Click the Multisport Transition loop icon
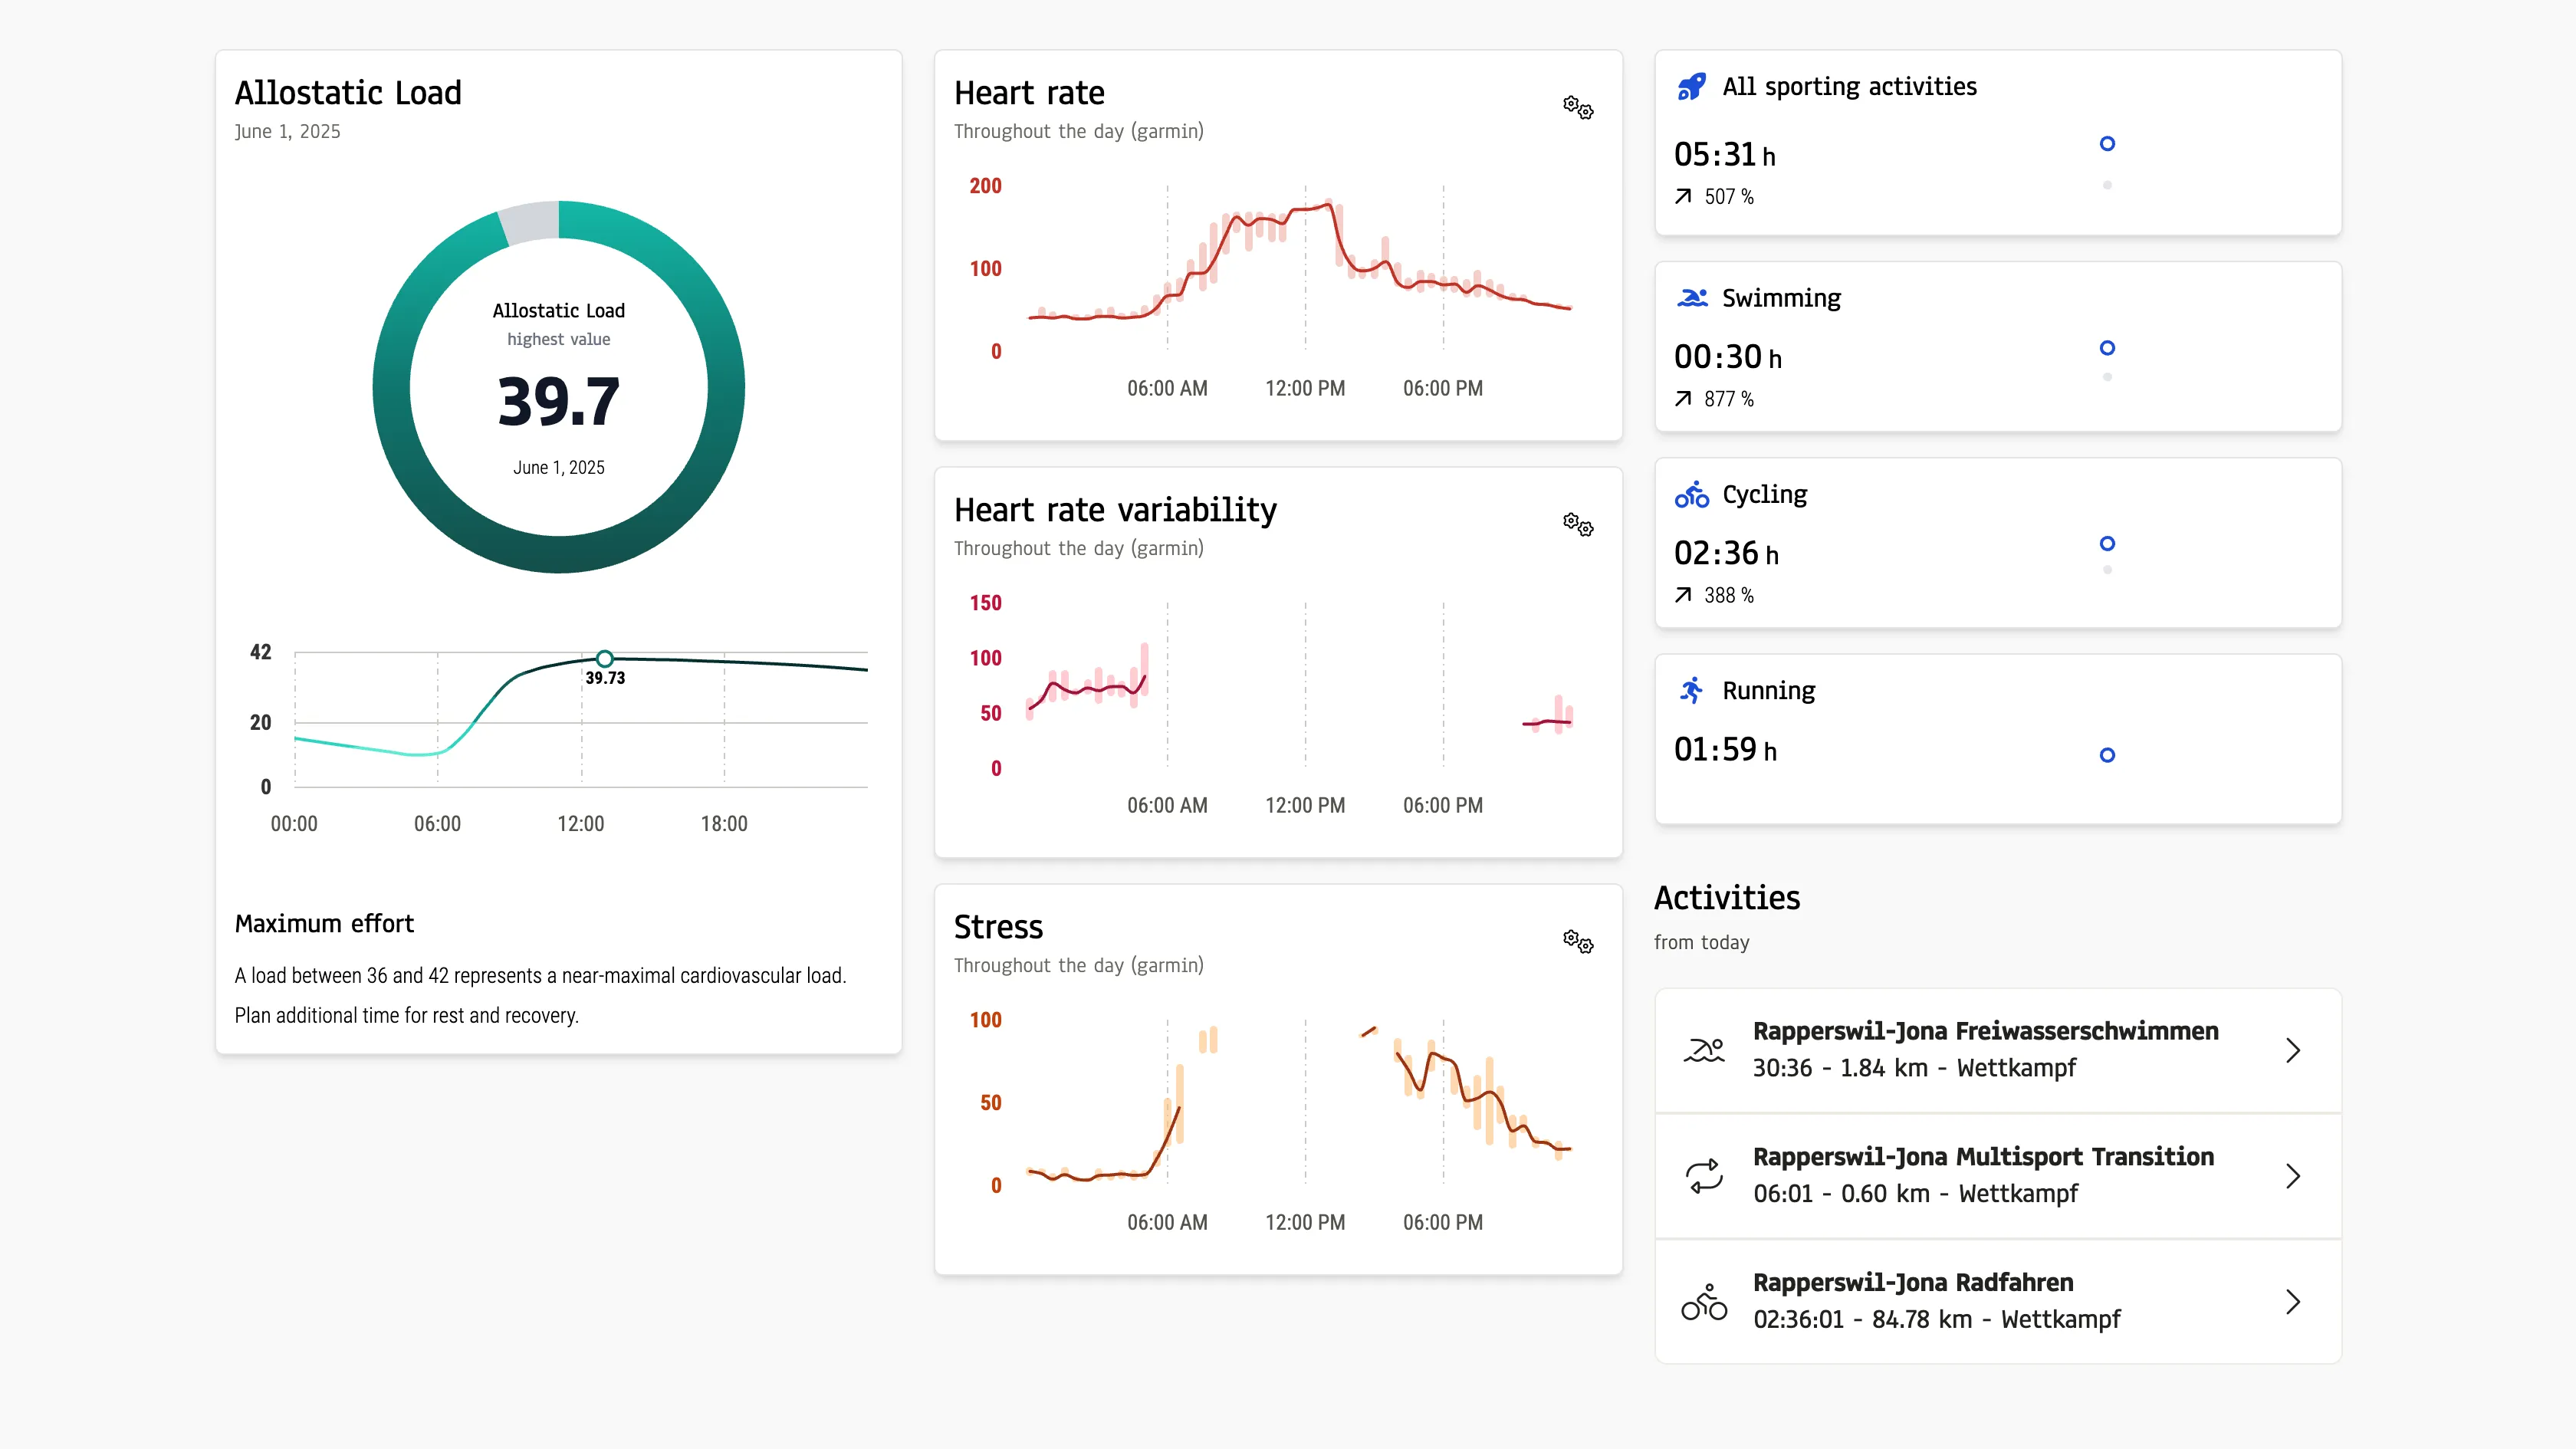This screenshot has width=2576, height=1449. pos(1704,1176)
